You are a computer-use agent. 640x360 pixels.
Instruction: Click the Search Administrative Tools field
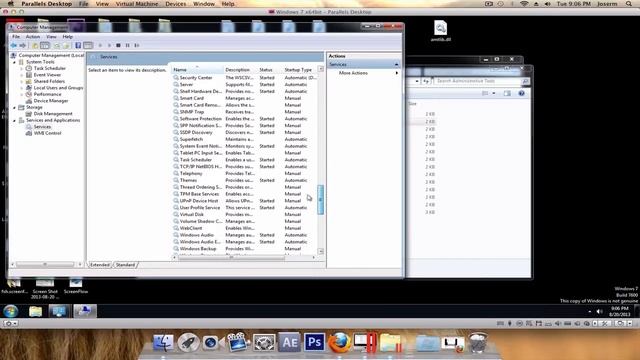click(477, 81)
